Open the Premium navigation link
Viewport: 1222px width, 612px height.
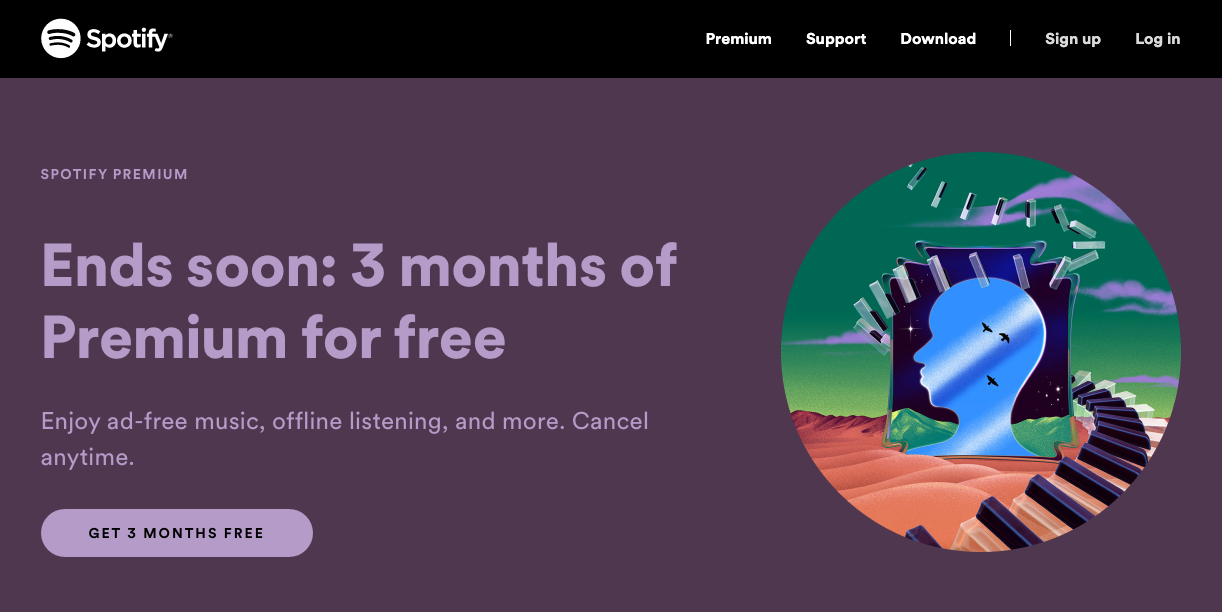(738, 39)
